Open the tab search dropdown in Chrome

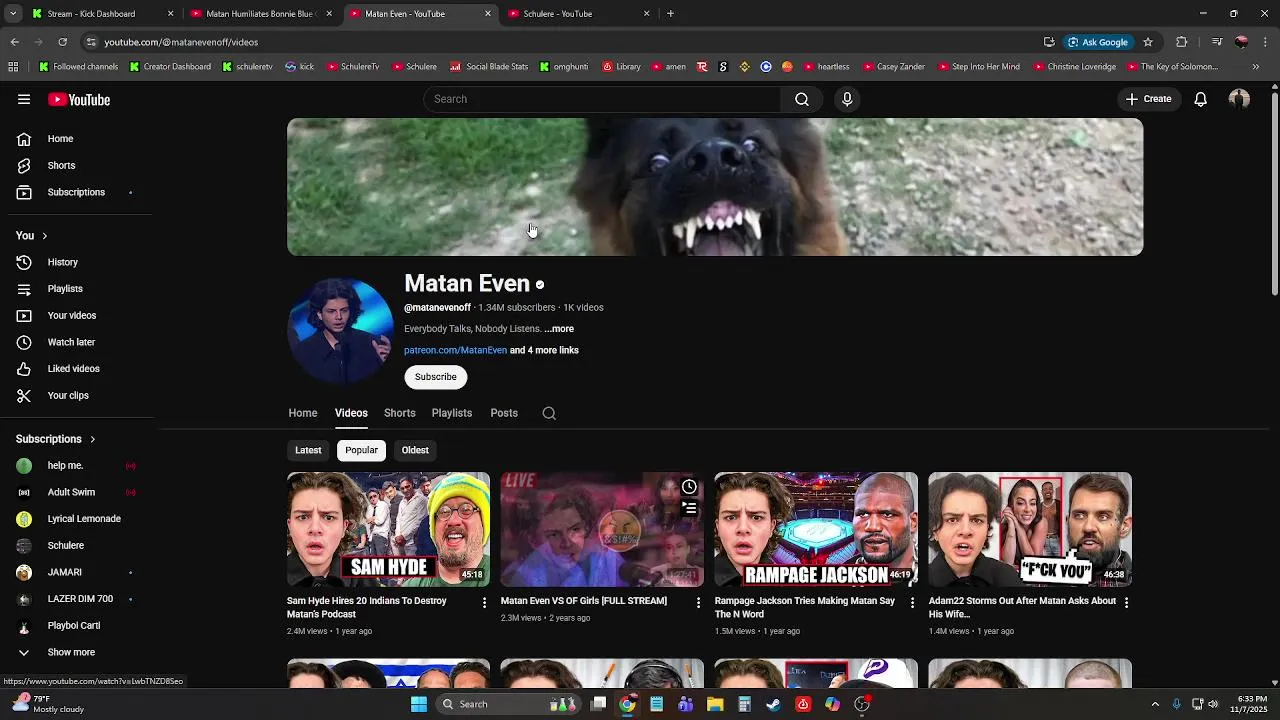[13, 14]
